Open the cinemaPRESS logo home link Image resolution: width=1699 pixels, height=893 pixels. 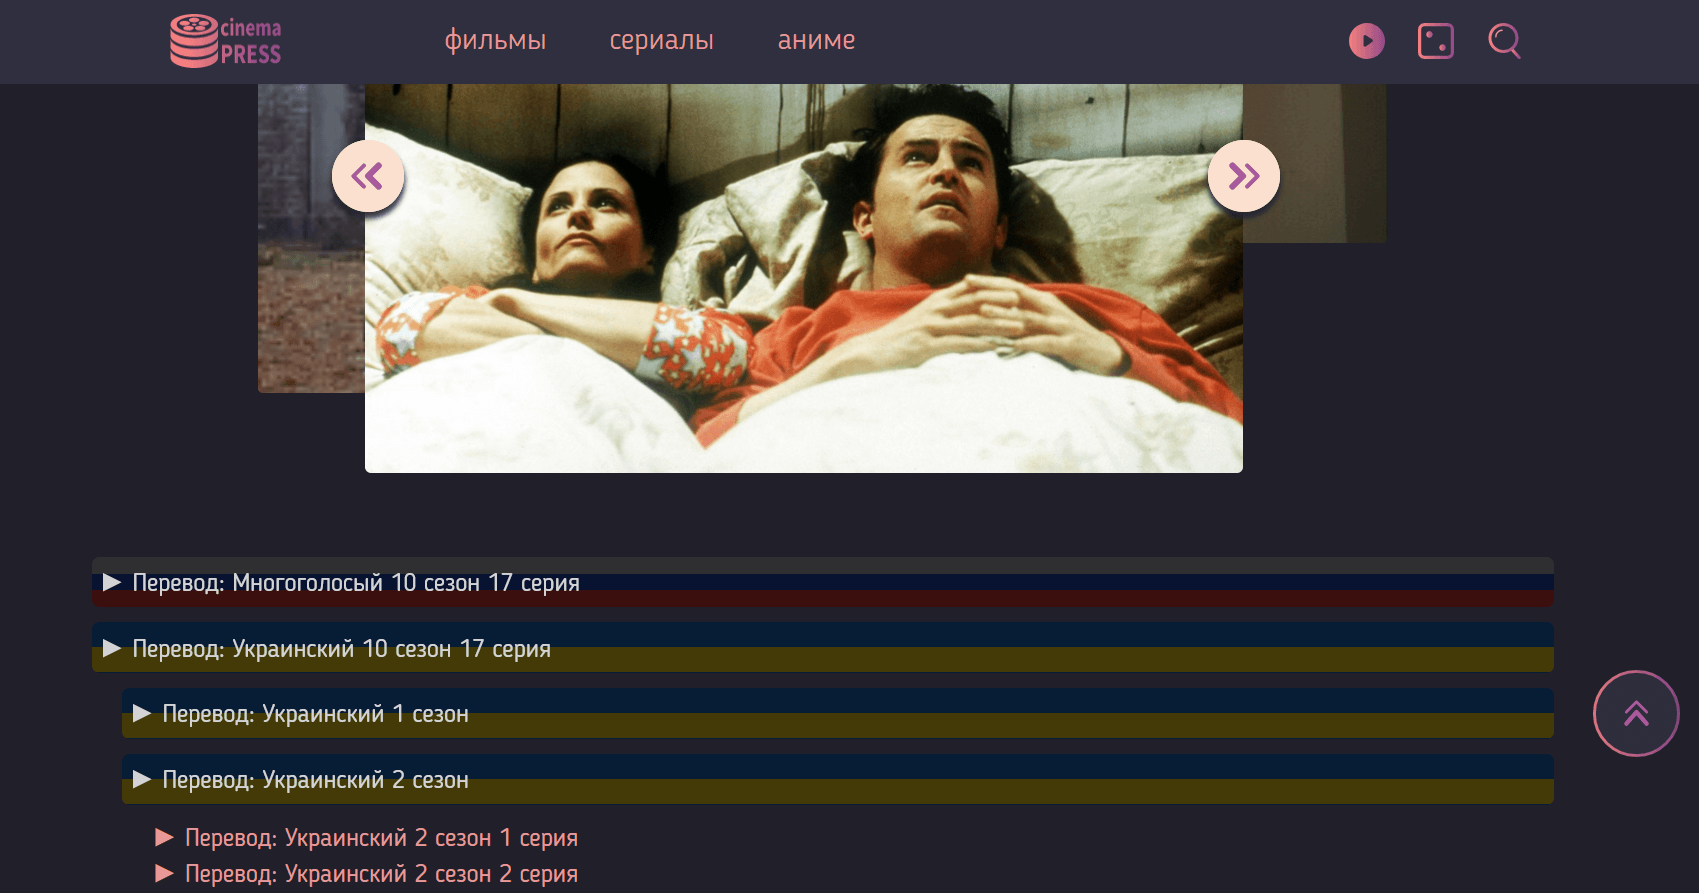pos(226,41)
